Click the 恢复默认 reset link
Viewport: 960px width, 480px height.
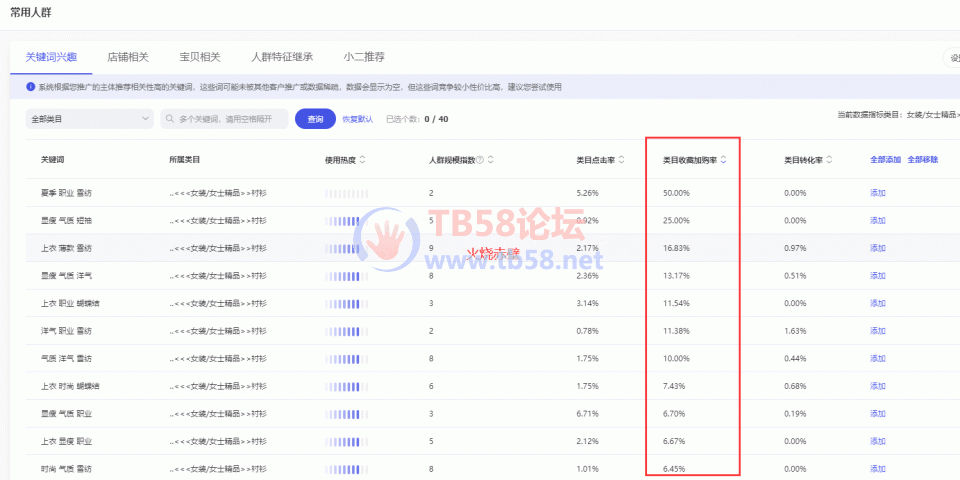[x=357, y=119]
